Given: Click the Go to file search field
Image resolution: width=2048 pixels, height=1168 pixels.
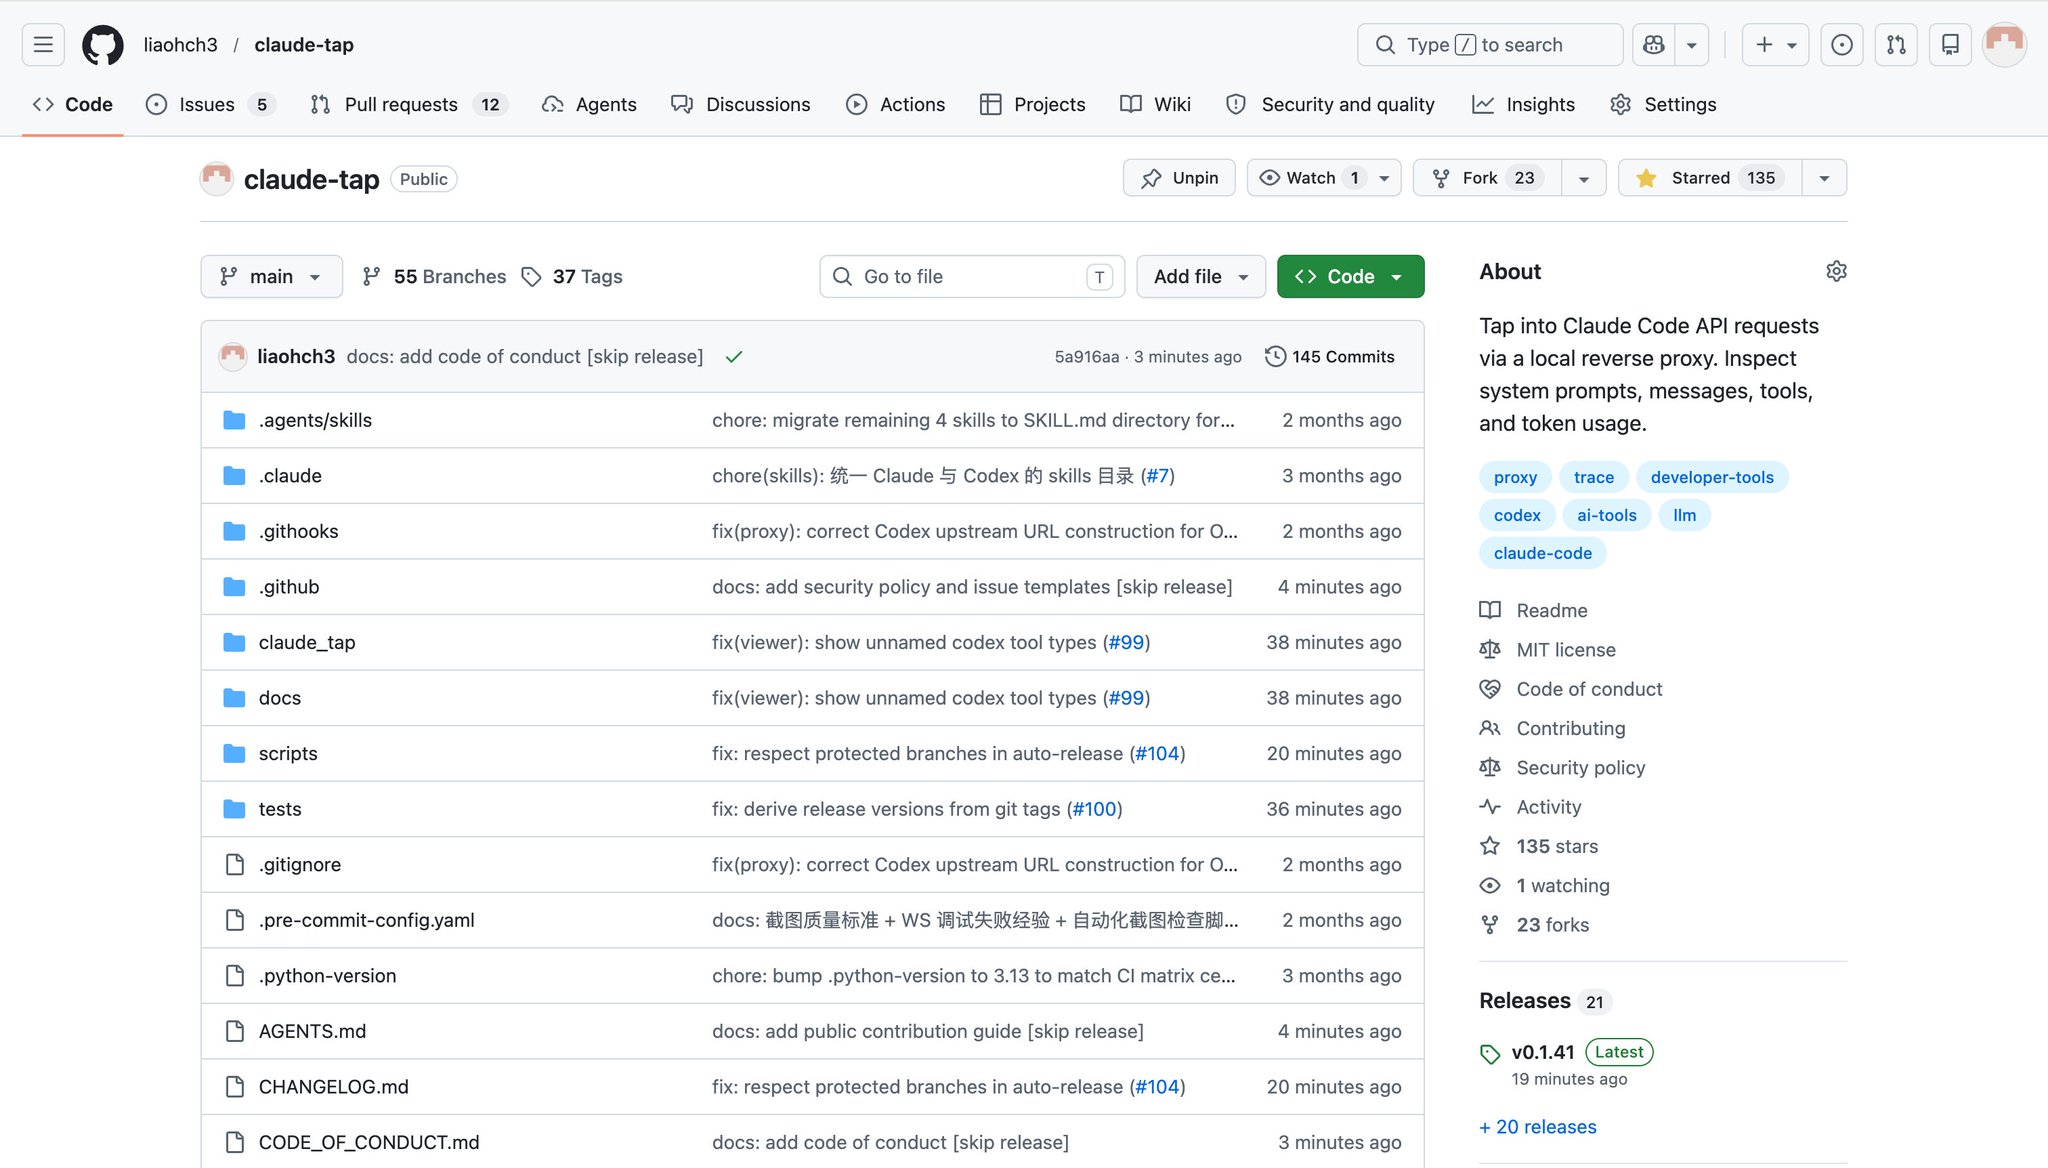Looking at the screenshot, I should pos(972,276).
